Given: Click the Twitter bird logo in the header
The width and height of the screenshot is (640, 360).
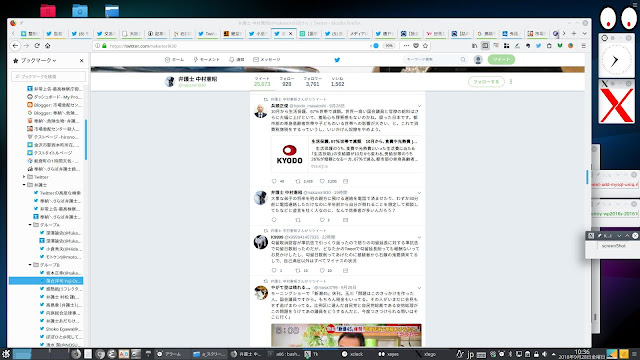Looking at the screenshot, I should (x=337, y=60).
